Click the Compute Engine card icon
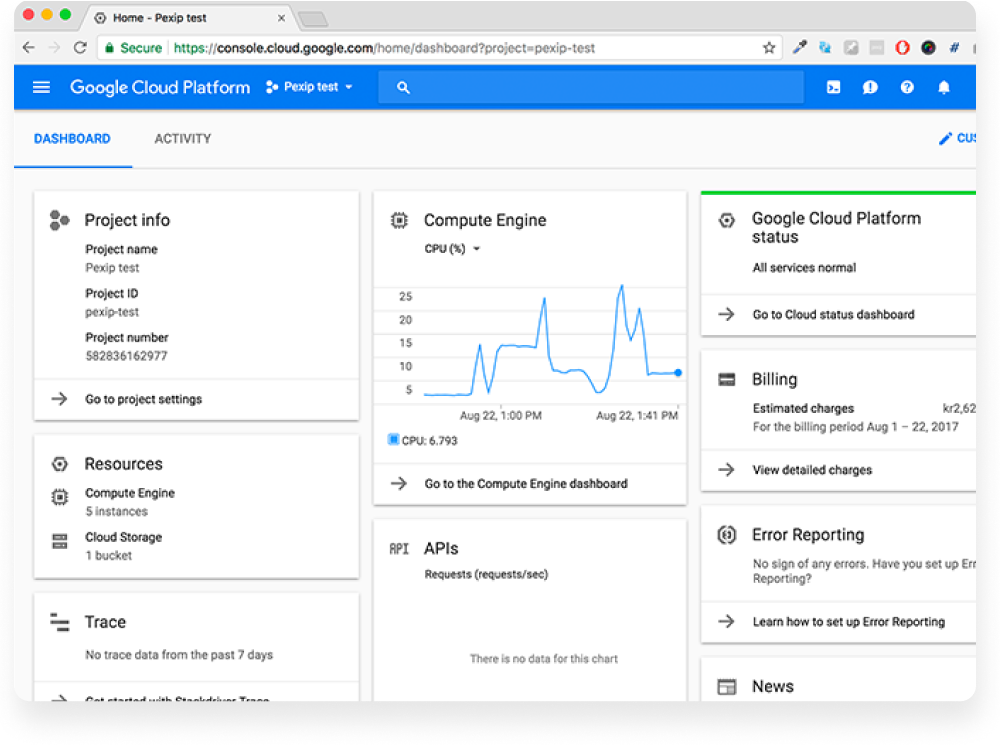 pyautogui.click(x=401, y=220)
